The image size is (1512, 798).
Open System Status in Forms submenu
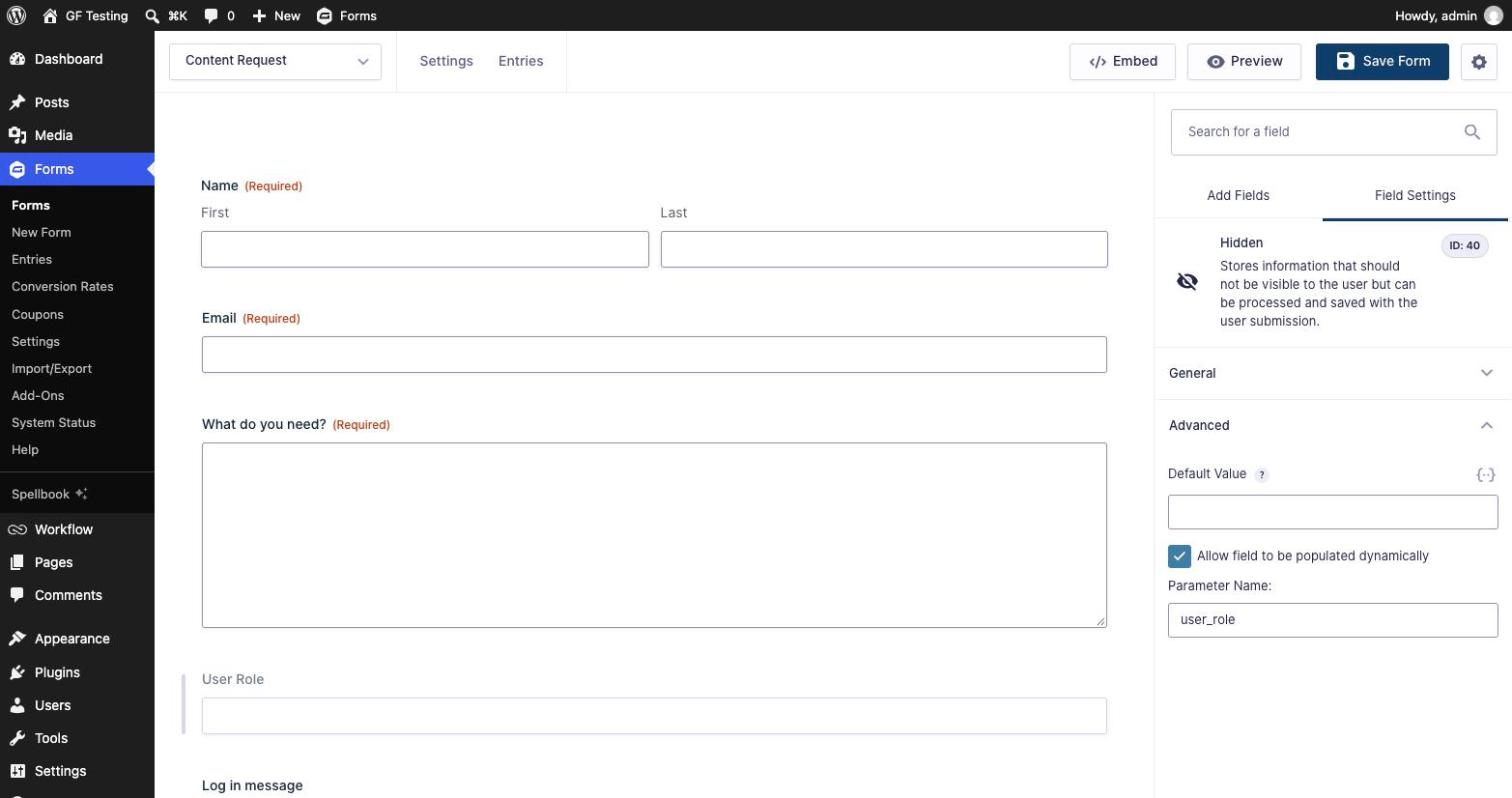(x=54, y=423)
